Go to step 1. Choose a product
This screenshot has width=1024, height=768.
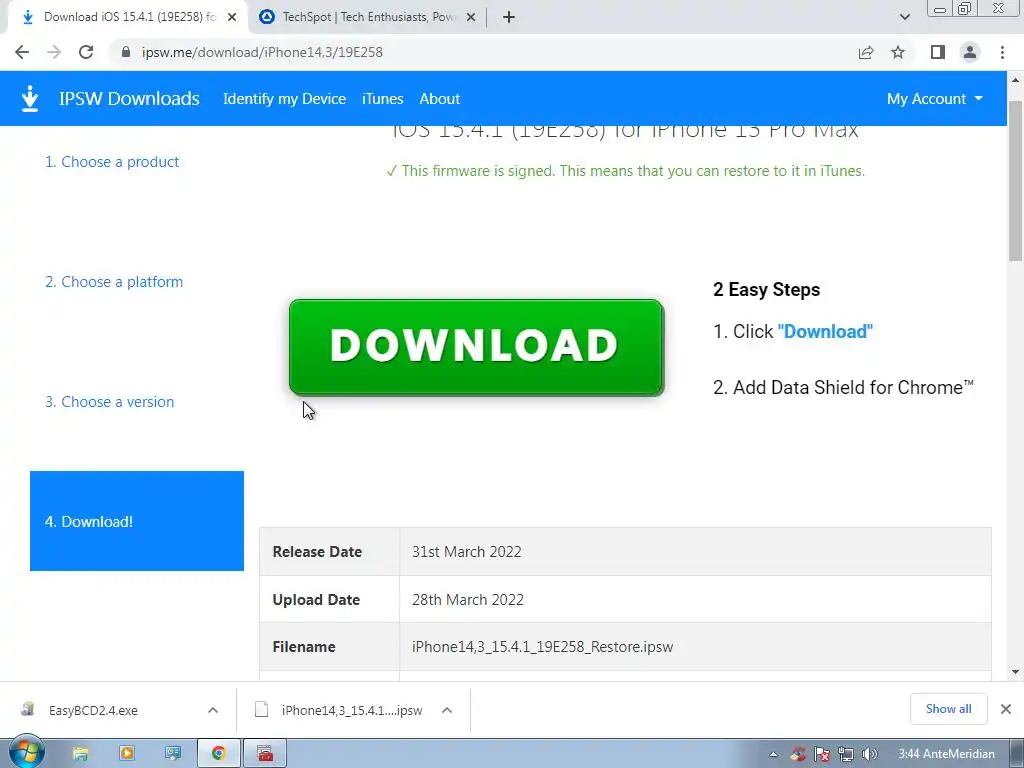(x=112, y=162)
